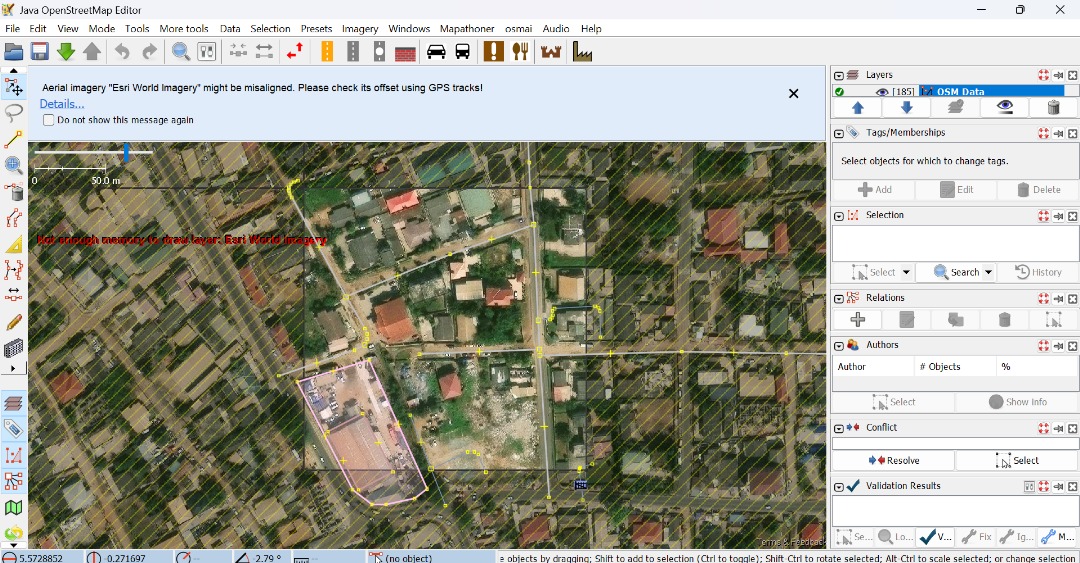Viewport: 1080px width, 563px height.
Task: Toggle the Tags/Memberships dialog button in left sidebar
Action: pos(13,429)
